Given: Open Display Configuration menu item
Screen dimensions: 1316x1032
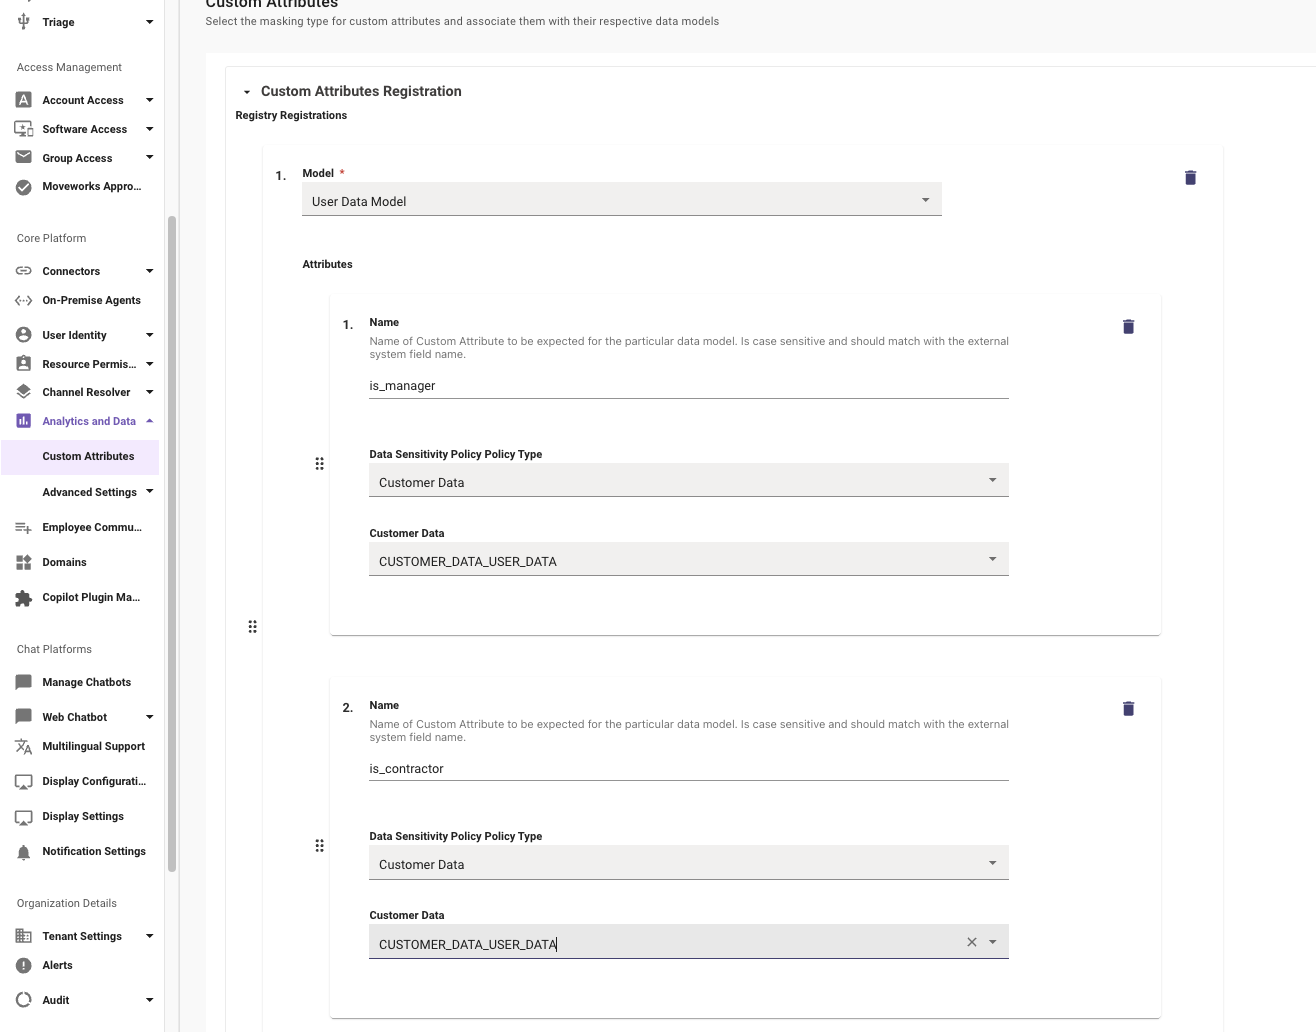Looking at the screenshot, I should point(94,781).
